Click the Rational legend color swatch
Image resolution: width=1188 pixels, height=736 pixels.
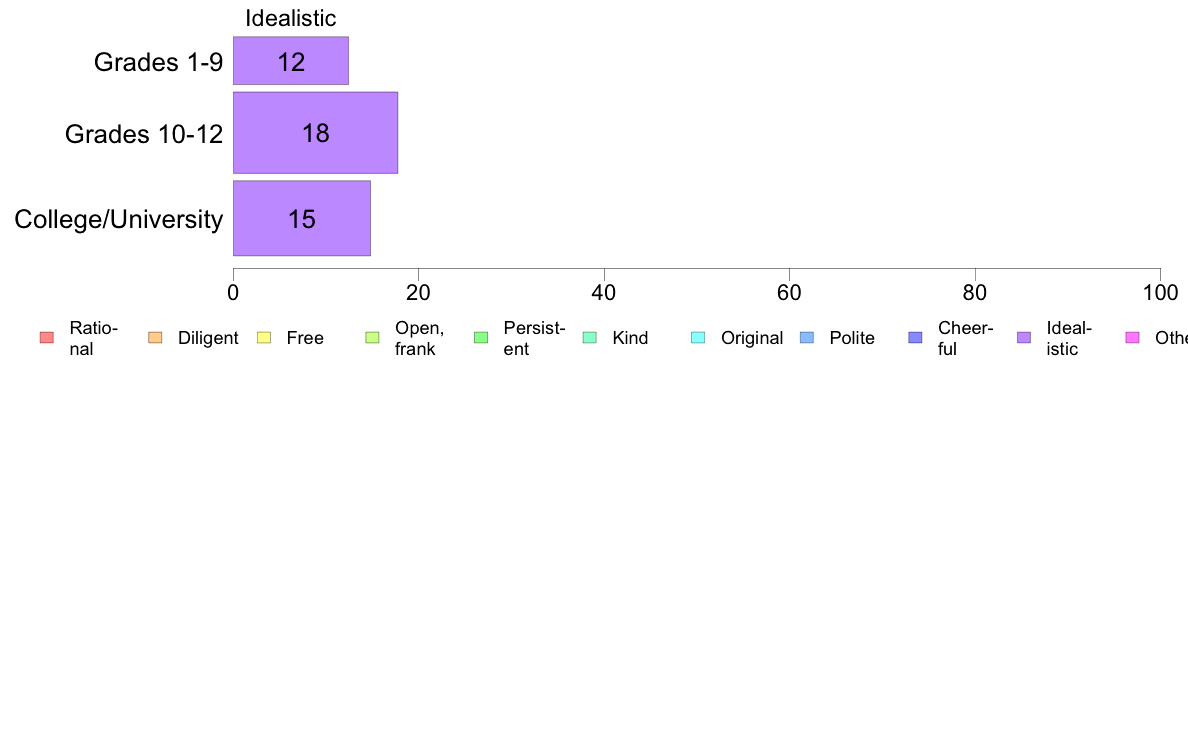47,338
